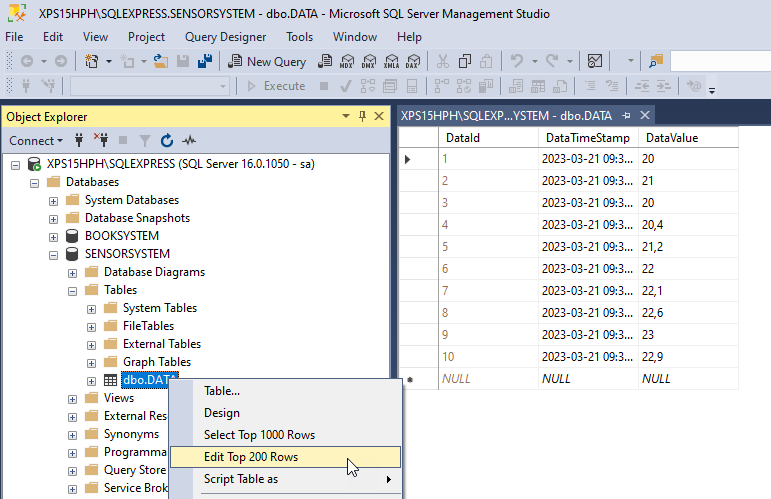771x499 pixels.
Task: Click the Activity Monitor pulse icon
Action: 189,141
